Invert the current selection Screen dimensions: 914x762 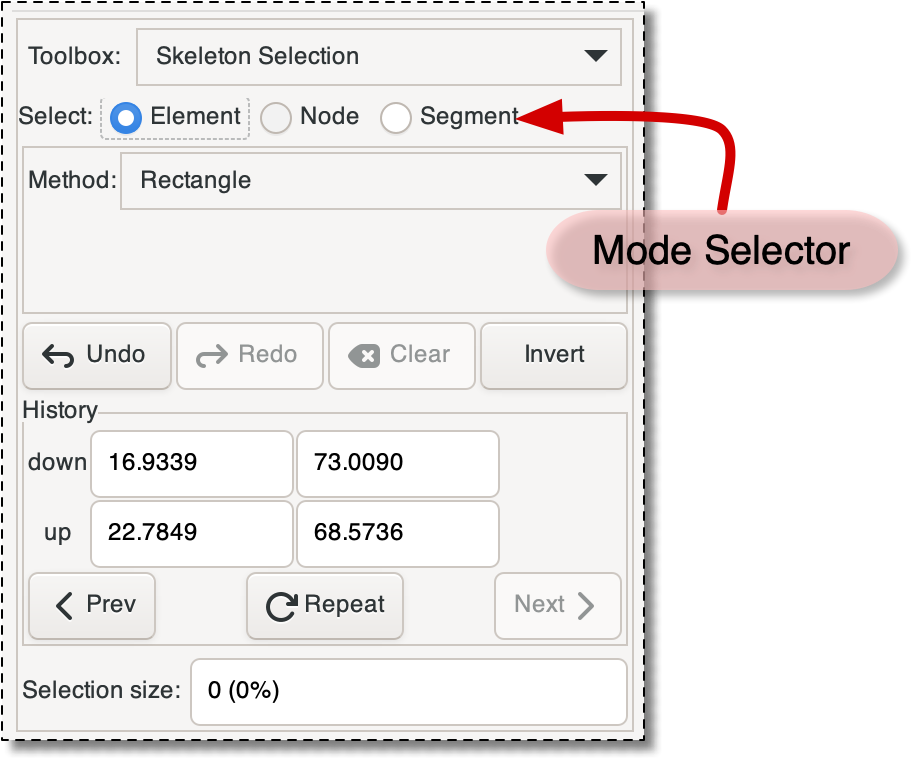tap(553, 355)
